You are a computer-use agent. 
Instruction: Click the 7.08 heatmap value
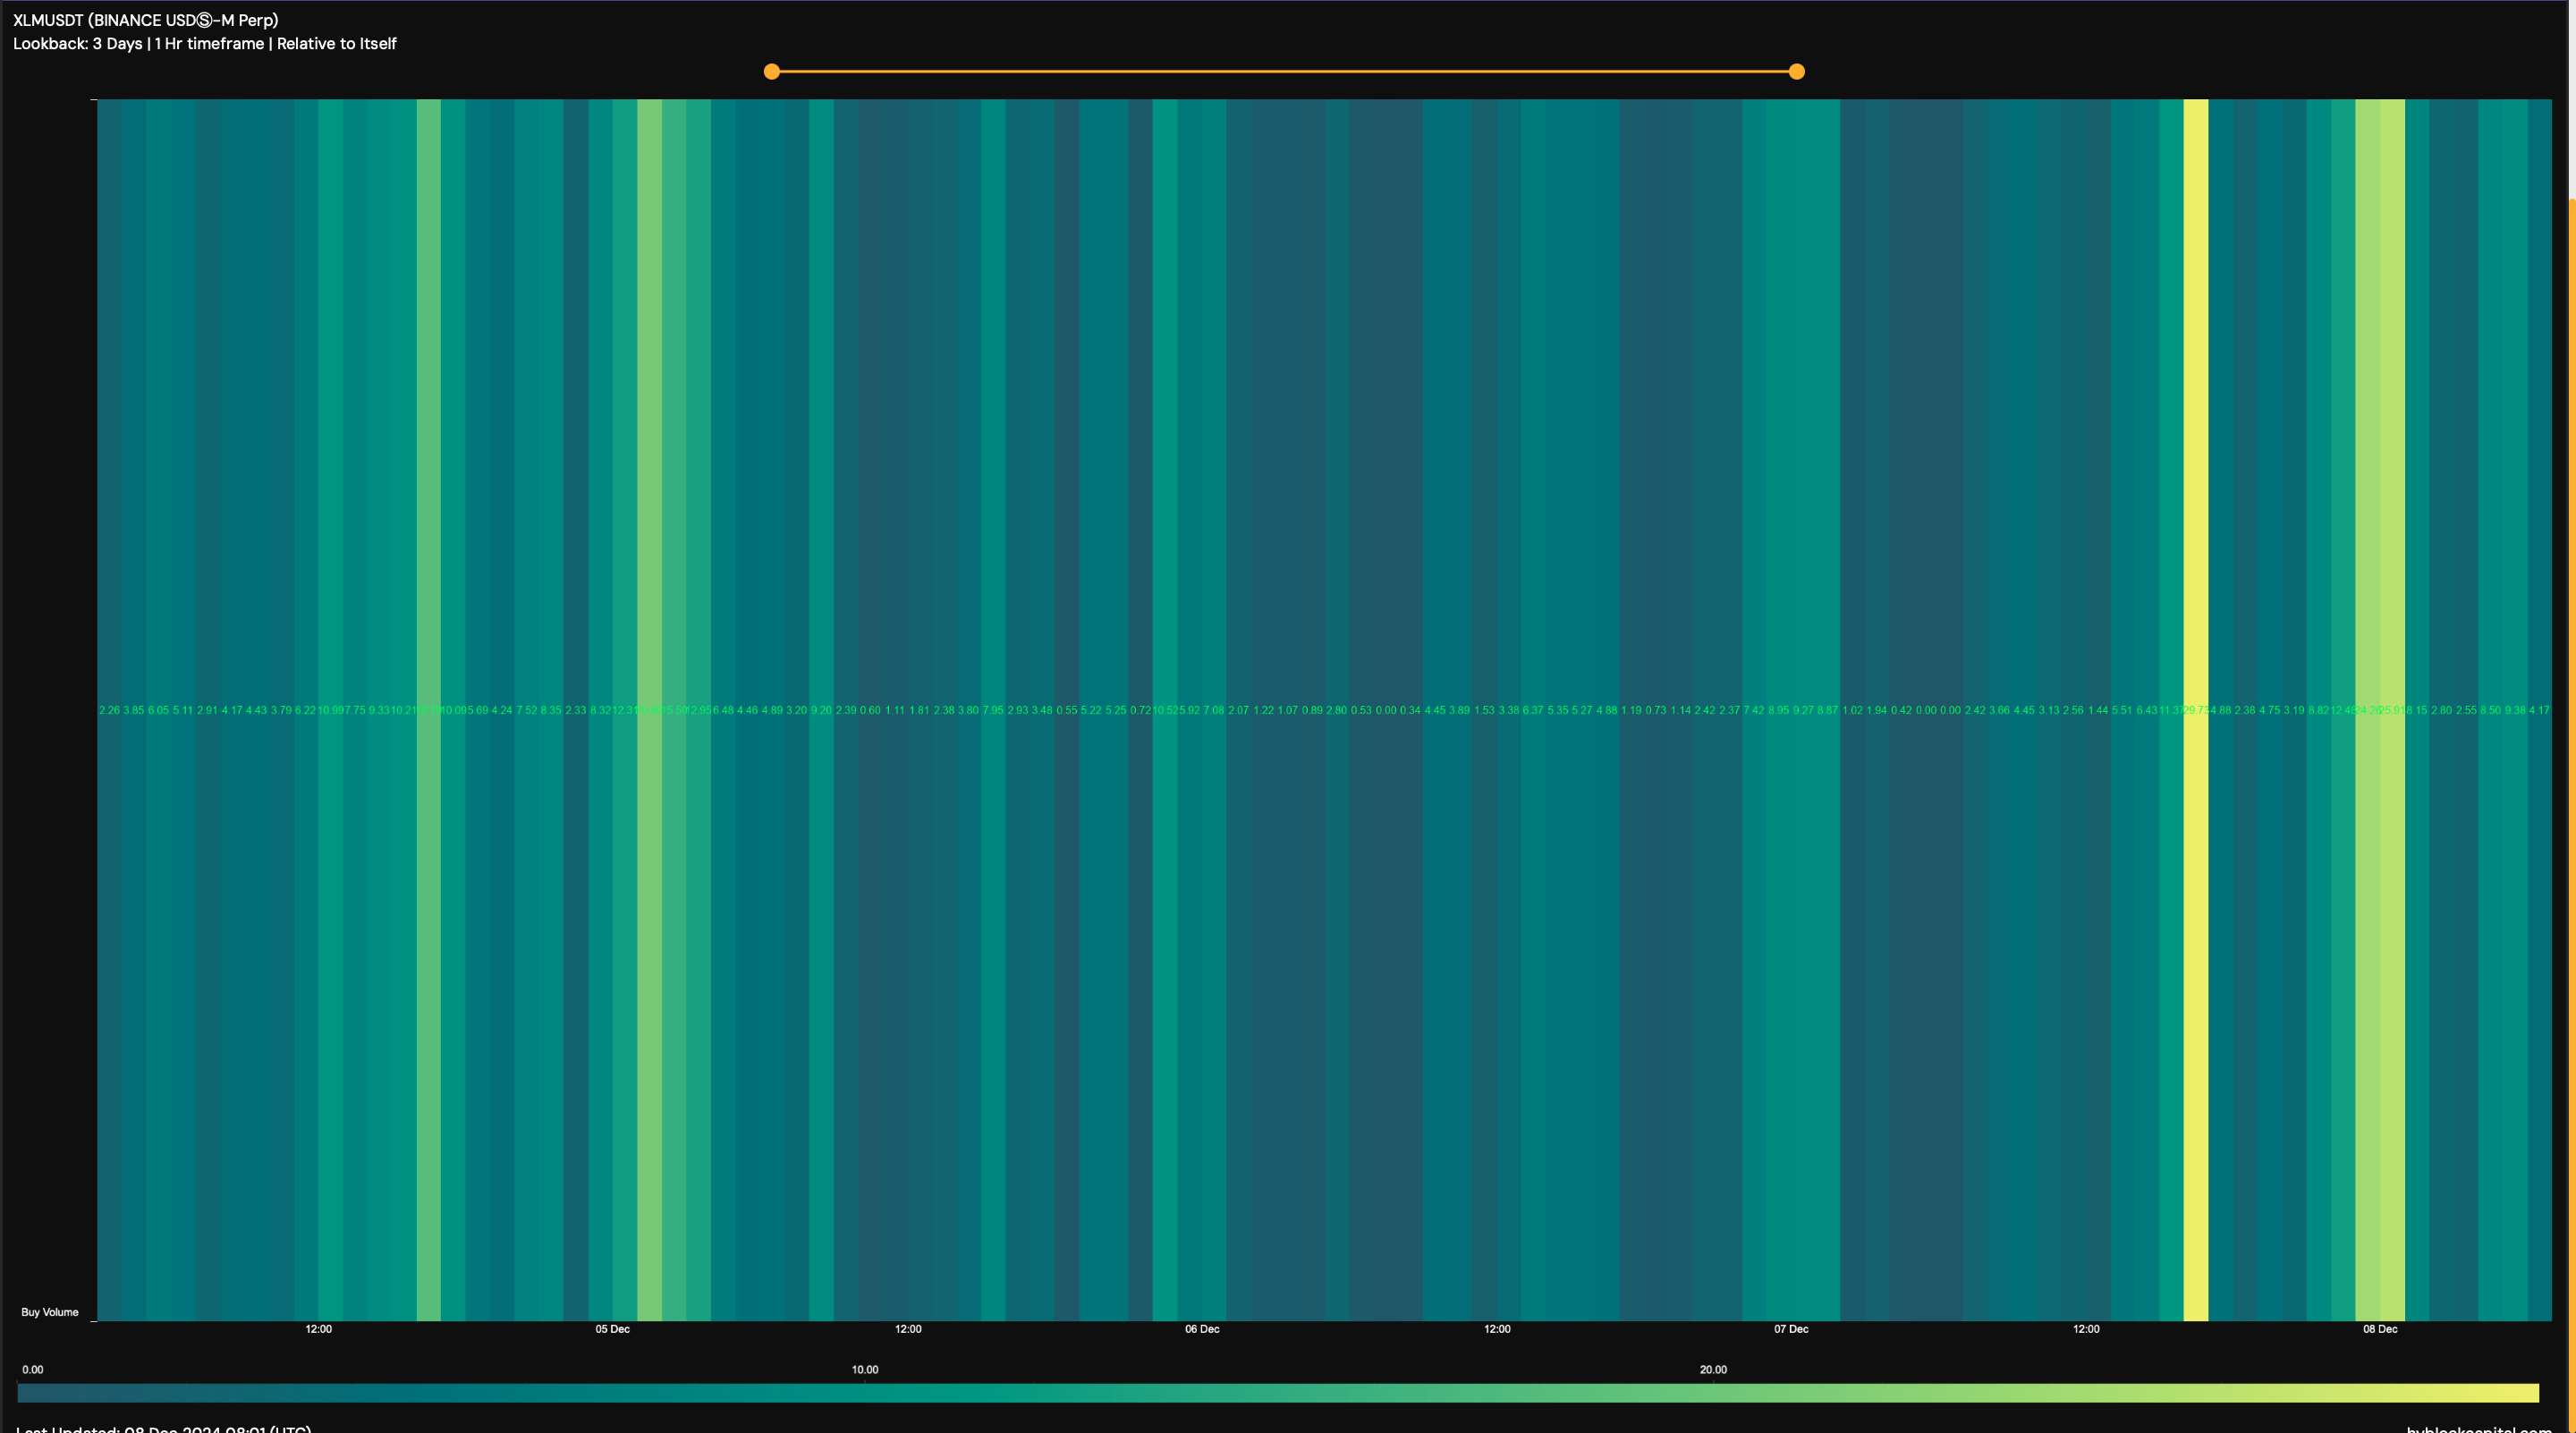tap(1214, 710)
